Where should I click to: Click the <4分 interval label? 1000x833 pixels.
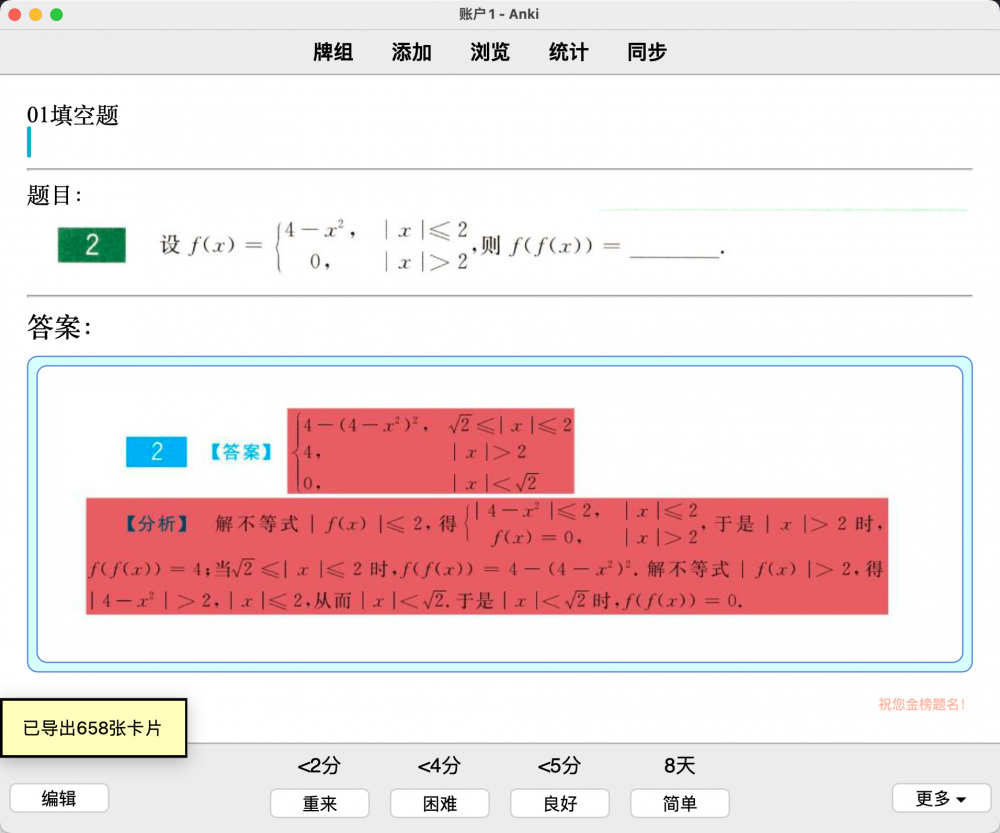439,765
